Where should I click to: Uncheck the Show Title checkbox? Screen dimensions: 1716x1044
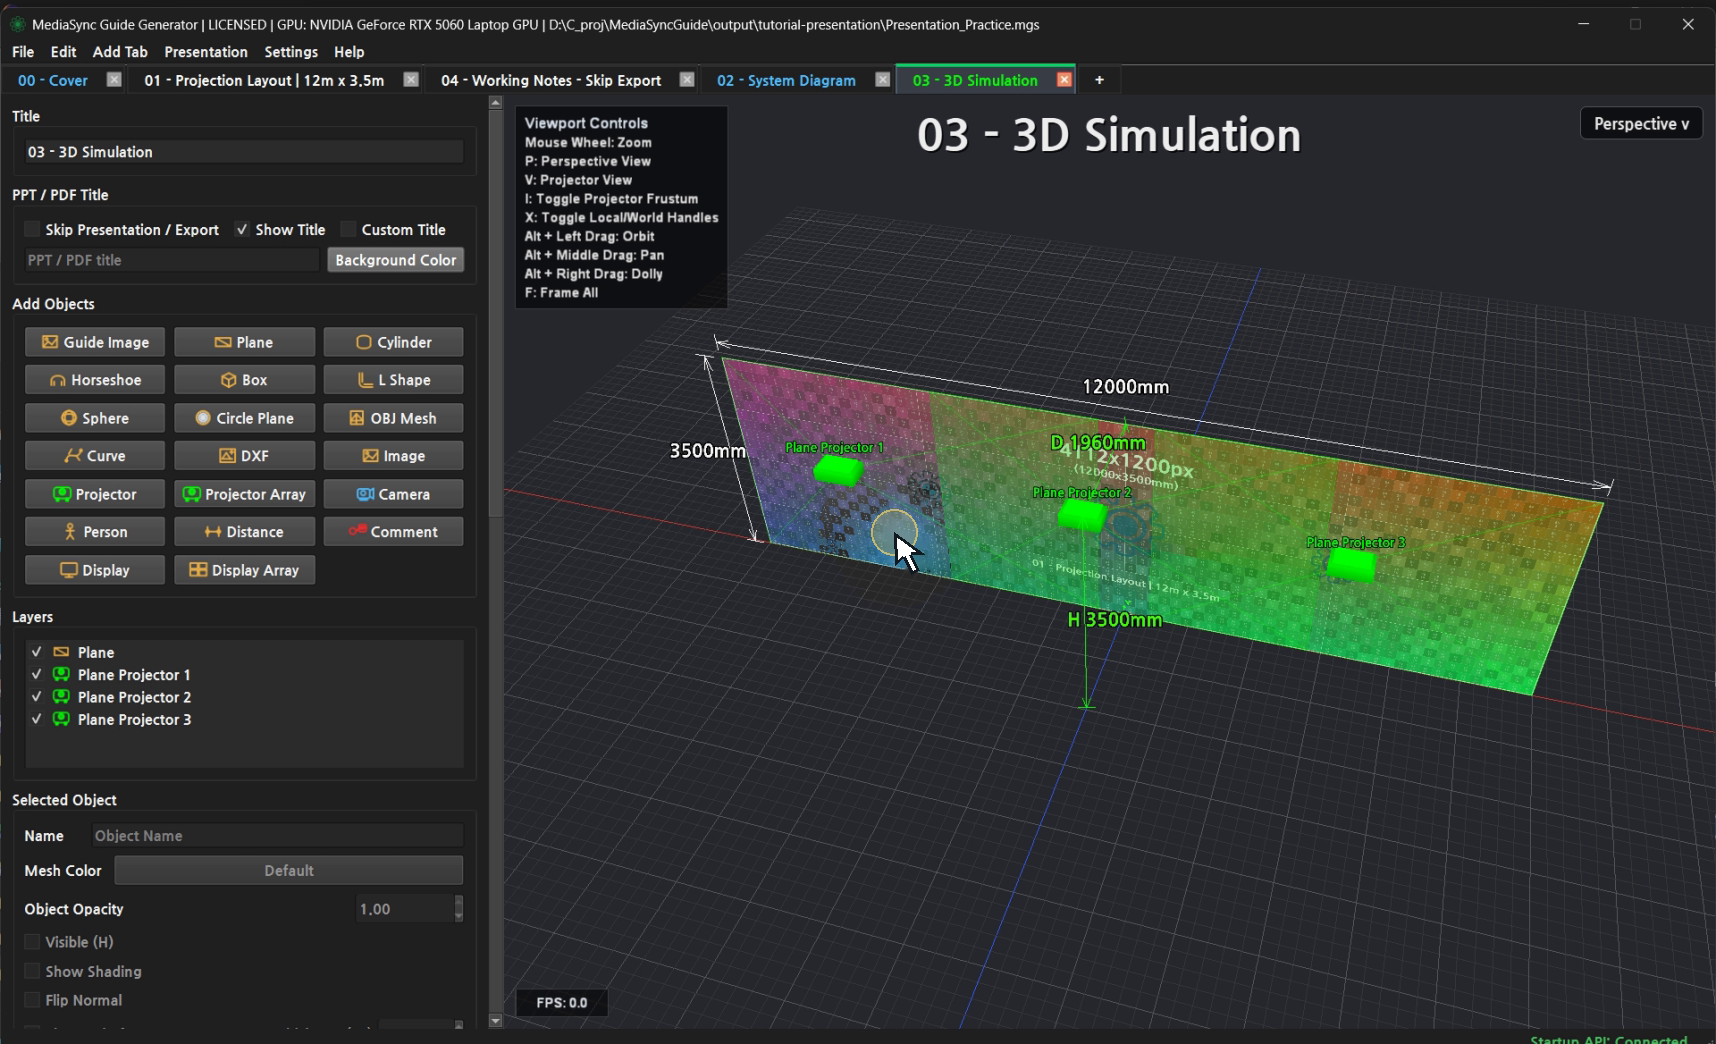coord(242,229)
